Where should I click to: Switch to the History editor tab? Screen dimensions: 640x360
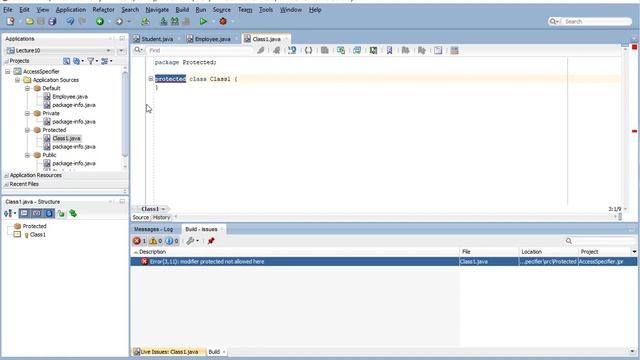tap(161, 218)
